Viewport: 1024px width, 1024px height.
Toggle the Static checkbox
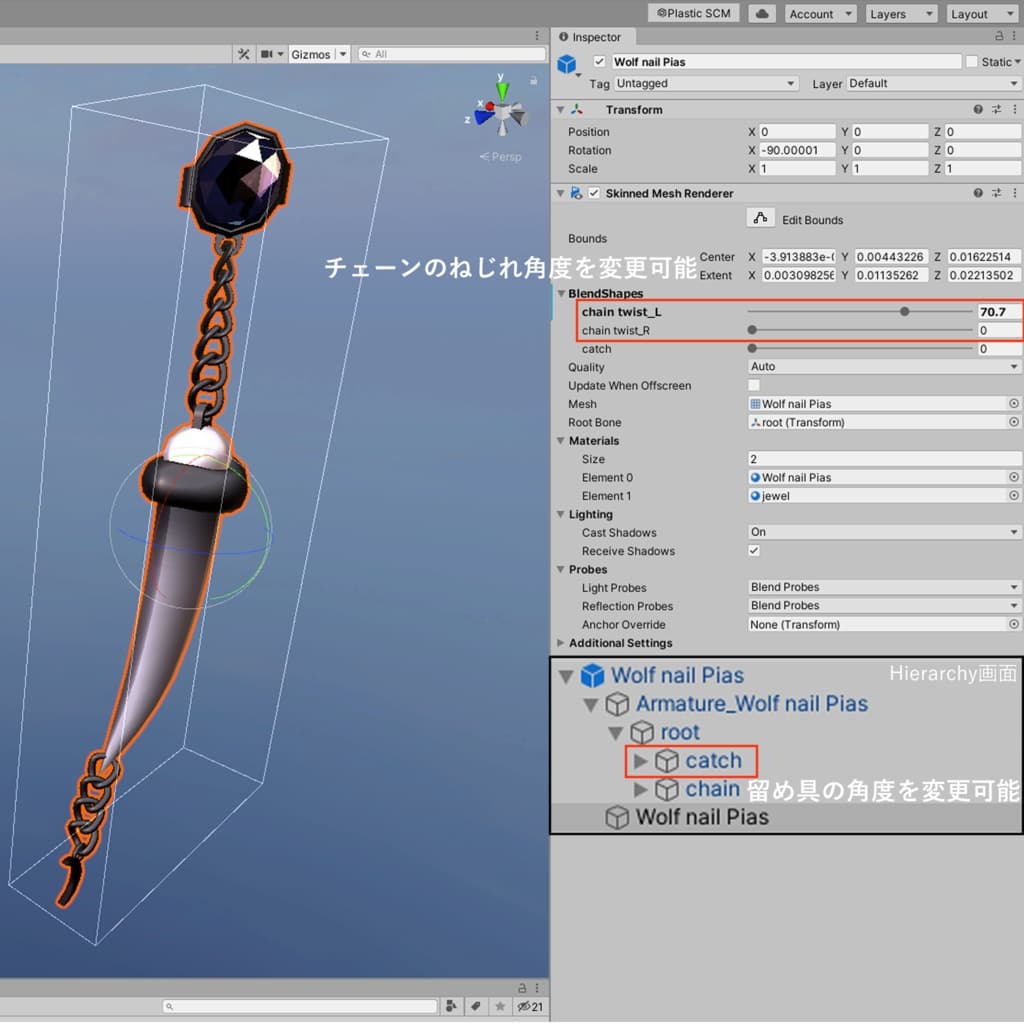pyautogui.click(x=971, y=62)
